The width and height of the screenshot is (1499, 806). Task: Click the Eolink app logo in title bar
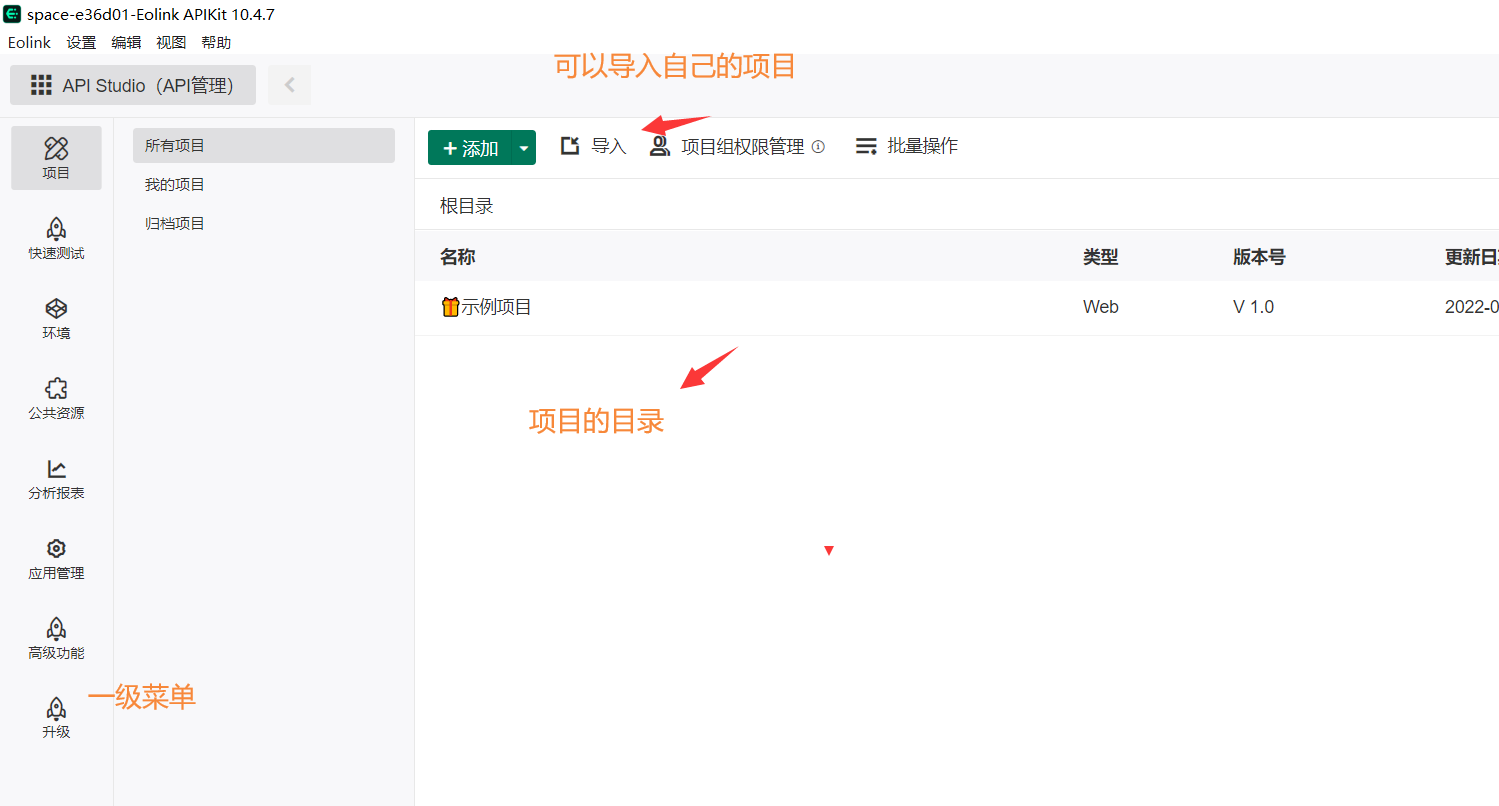(12, 14)
